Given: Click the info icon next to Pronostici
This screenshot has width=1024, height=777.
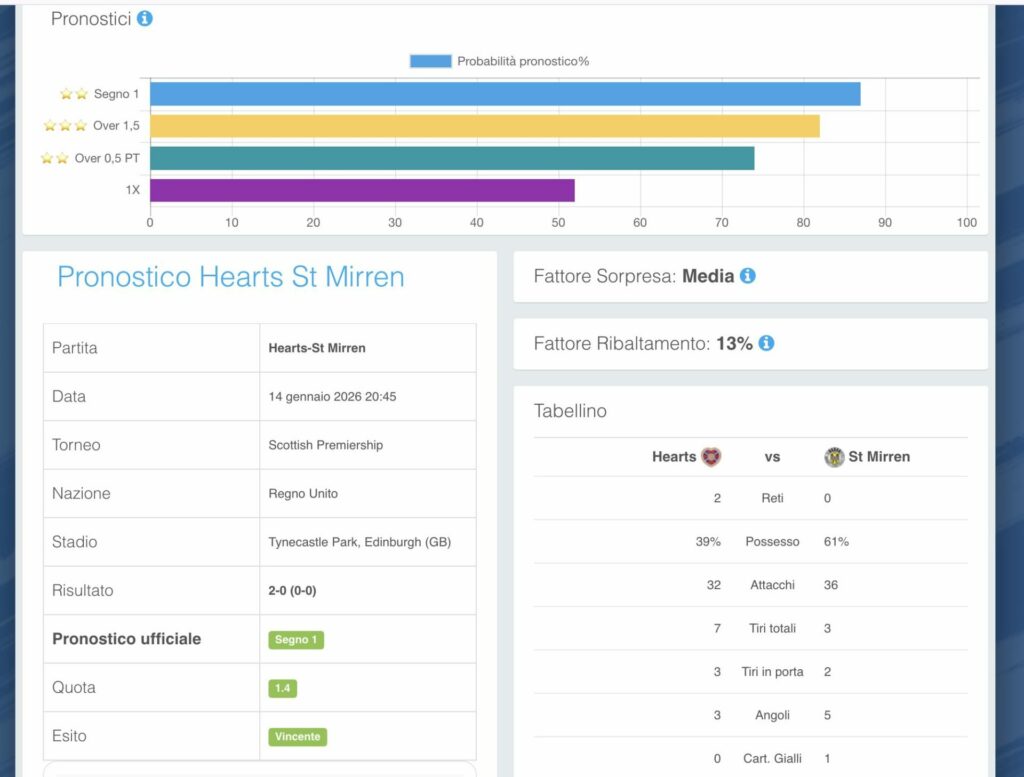Looking at the screenshot, I should pyautogui.click(x=145, y=19).
